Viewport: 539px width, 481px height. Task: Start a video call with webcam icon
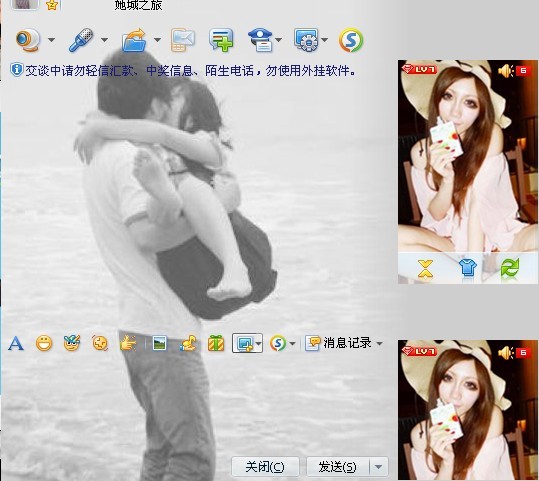pos(28,40)
